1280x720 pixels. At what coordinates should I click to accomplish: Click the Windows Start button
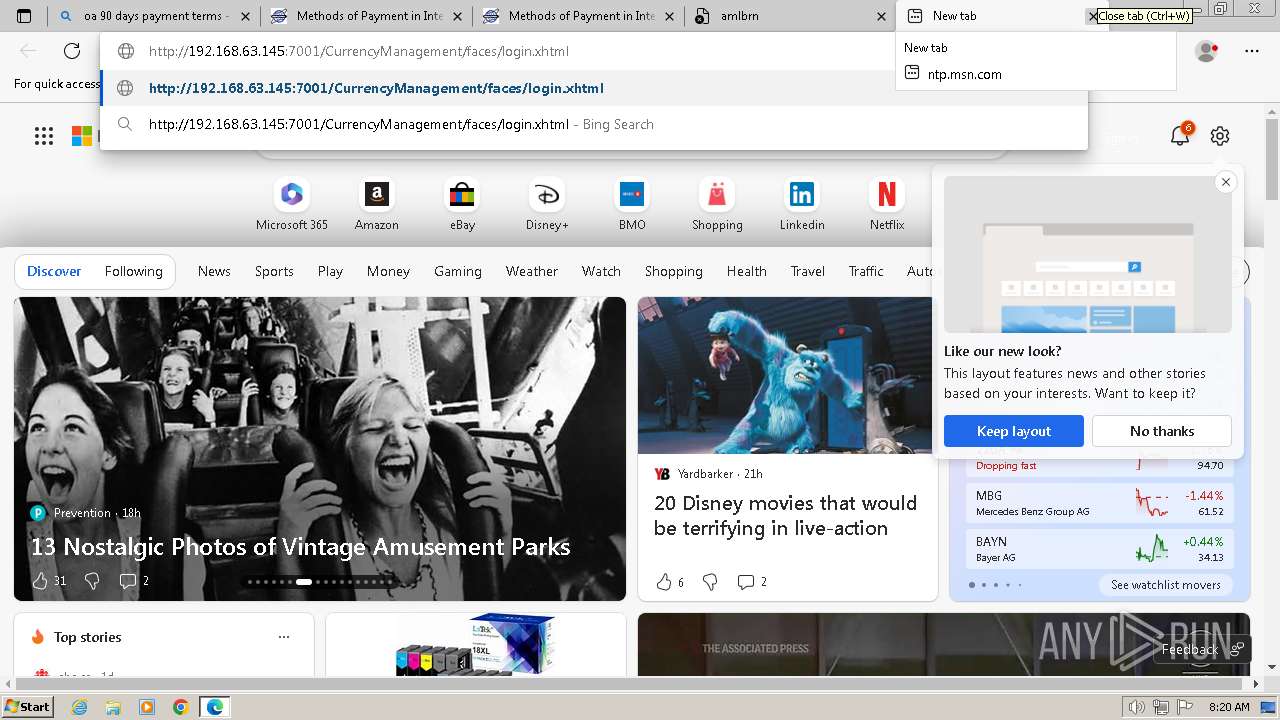tap(27, 707)
